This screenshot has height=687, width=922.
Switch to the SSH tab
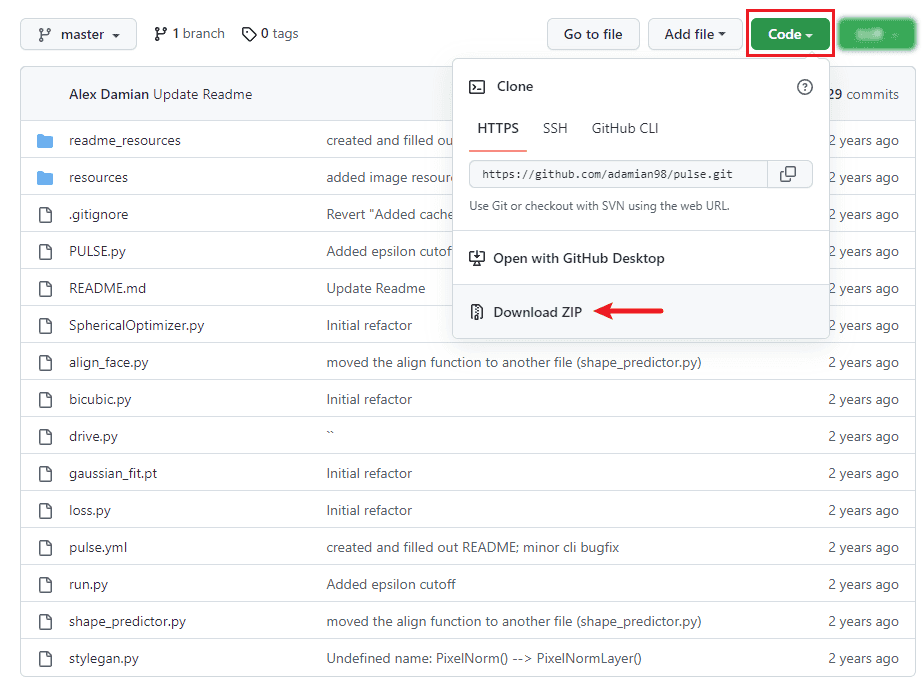click(x=555, y=128)
